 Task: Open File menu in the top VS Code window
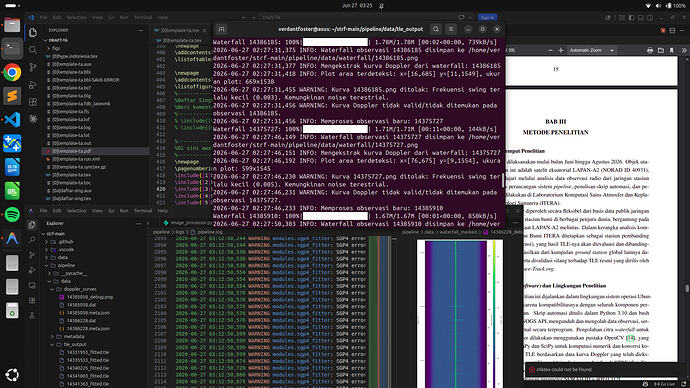[x=43, y=18]
